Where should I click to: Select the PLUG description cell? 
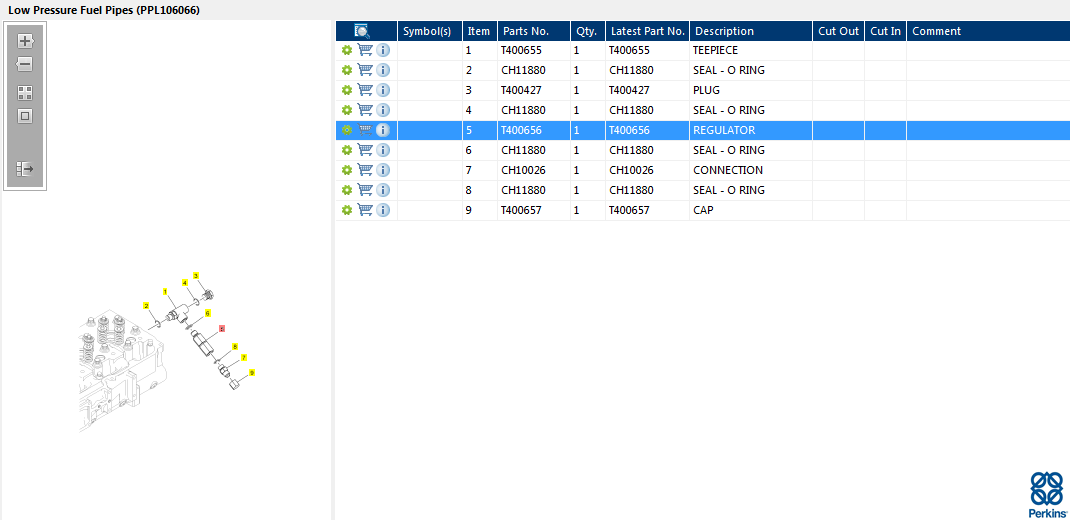(751, 90)
